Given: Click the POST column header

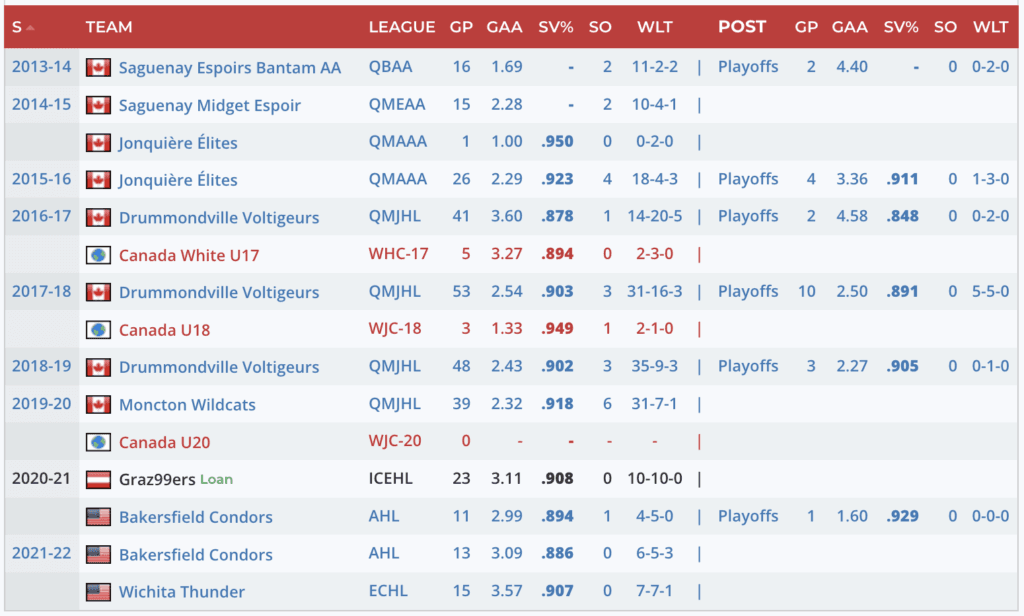Looking at the screenshot, I should [x=742, y=28].
